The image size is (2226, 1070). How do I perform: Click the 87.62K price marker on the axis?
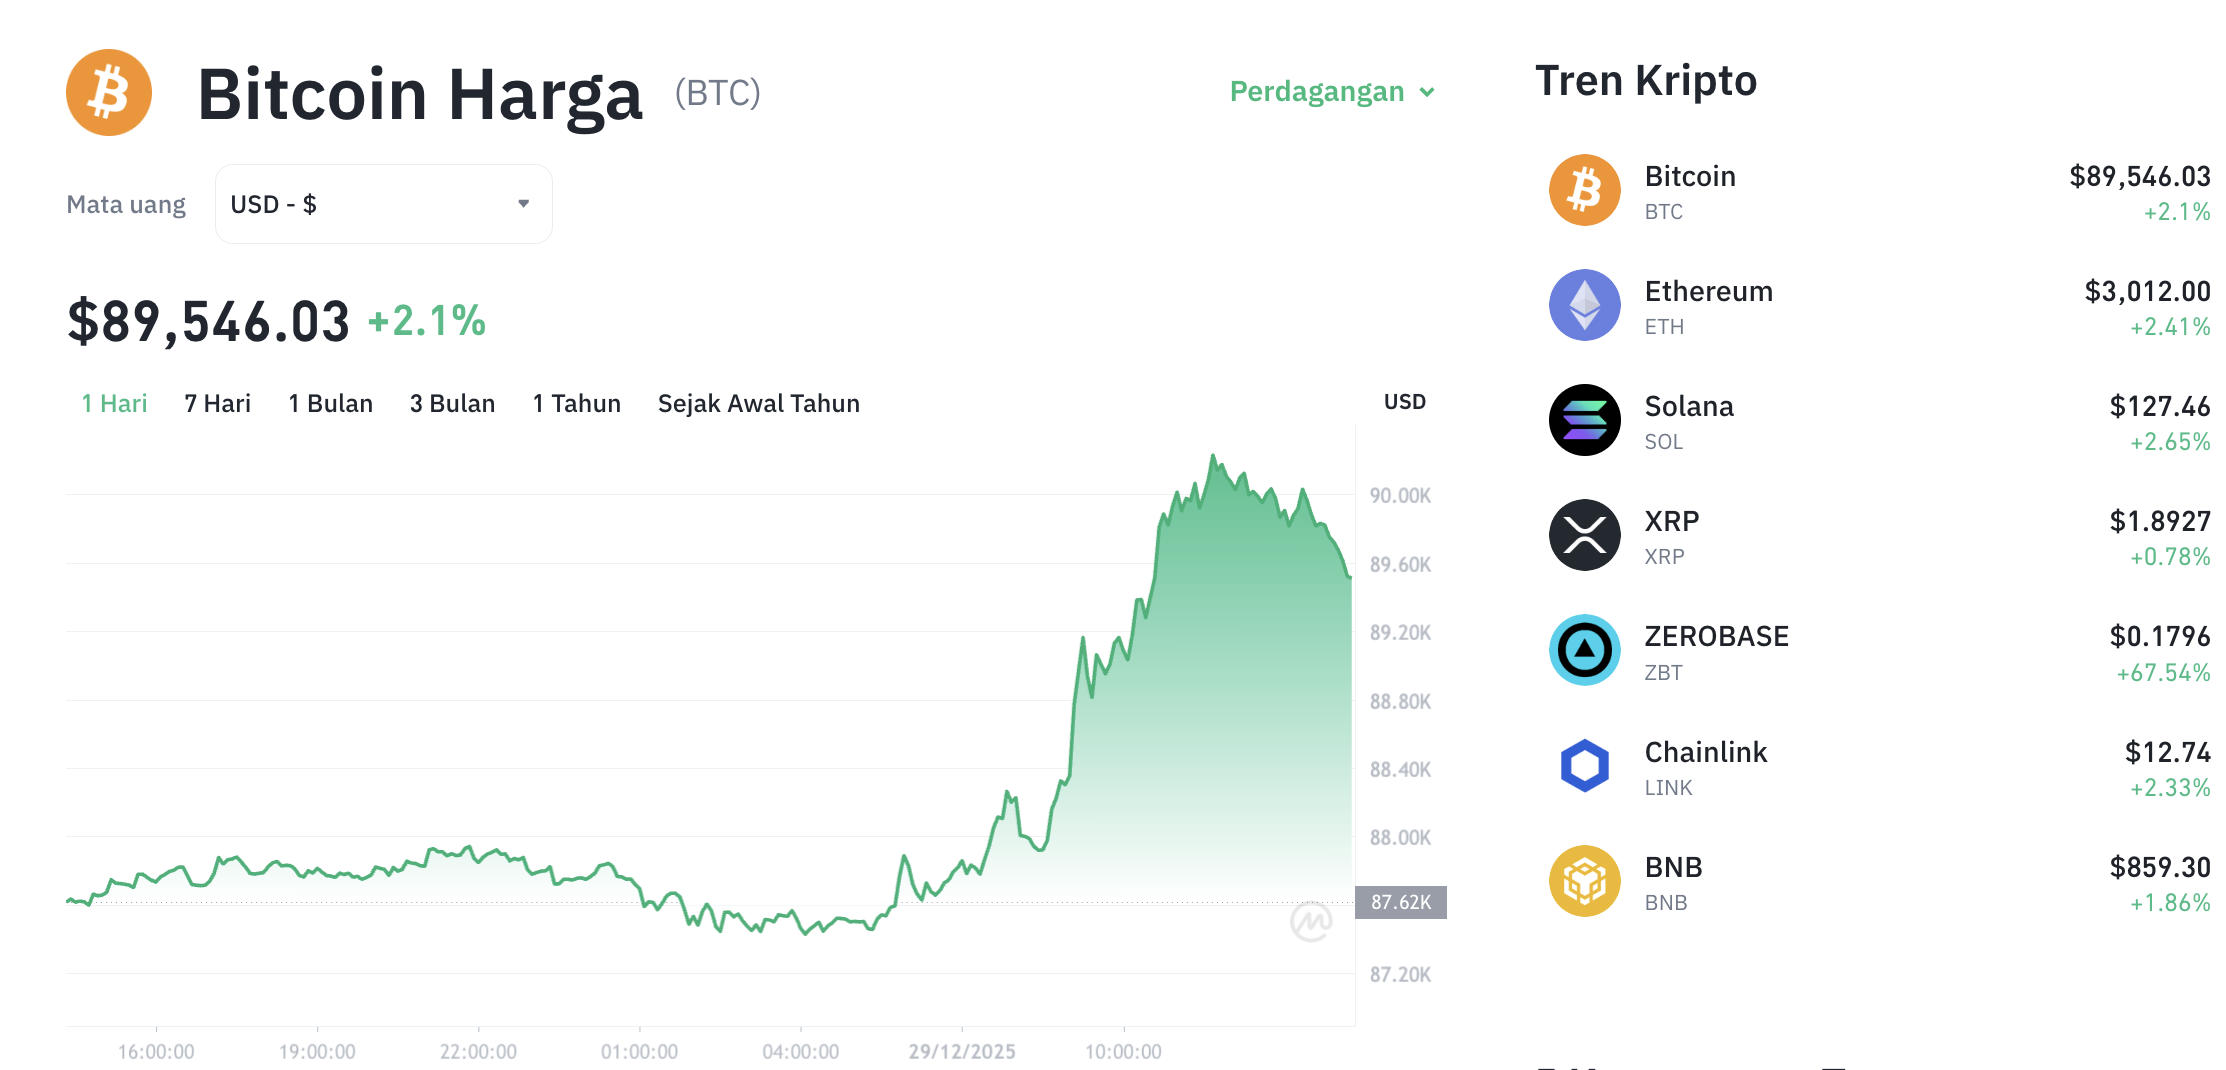pyautogui.click(x=1400, y=903)
